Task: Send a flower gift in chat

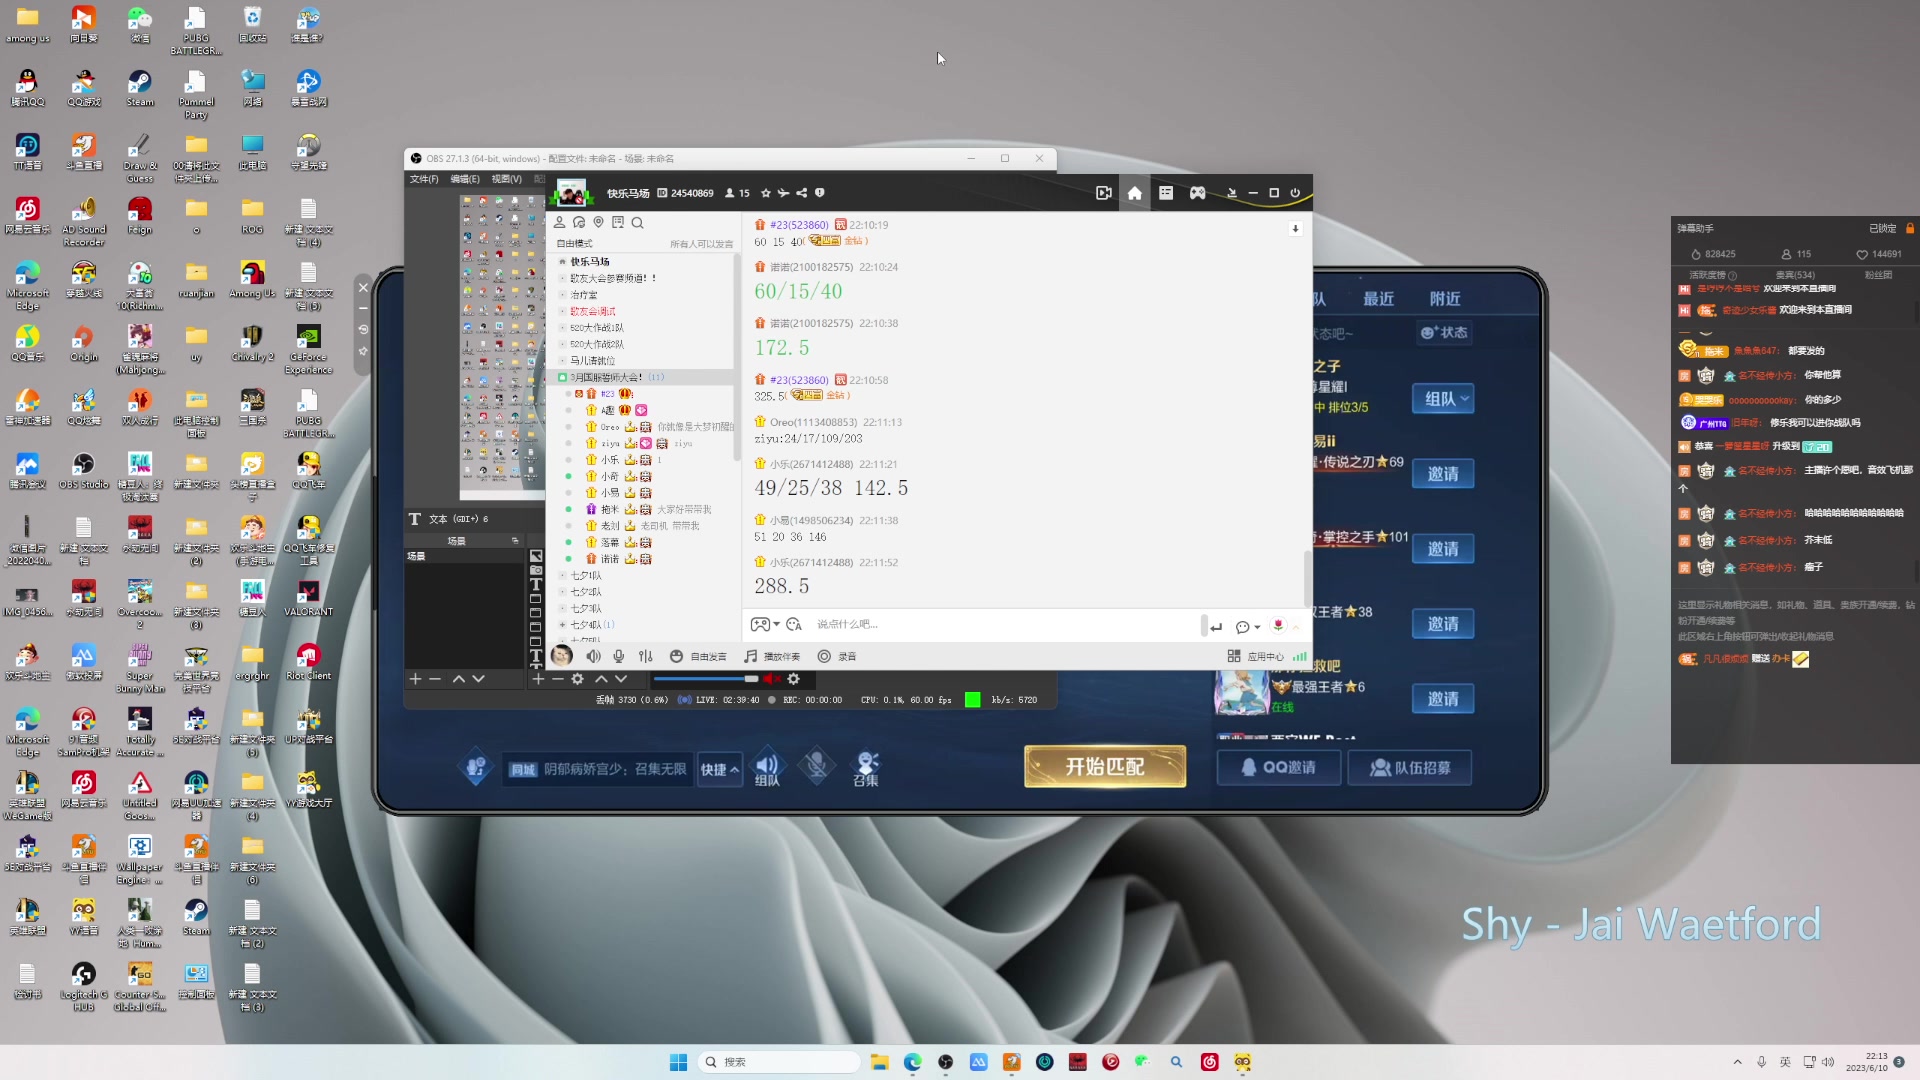Action: 1278,626
